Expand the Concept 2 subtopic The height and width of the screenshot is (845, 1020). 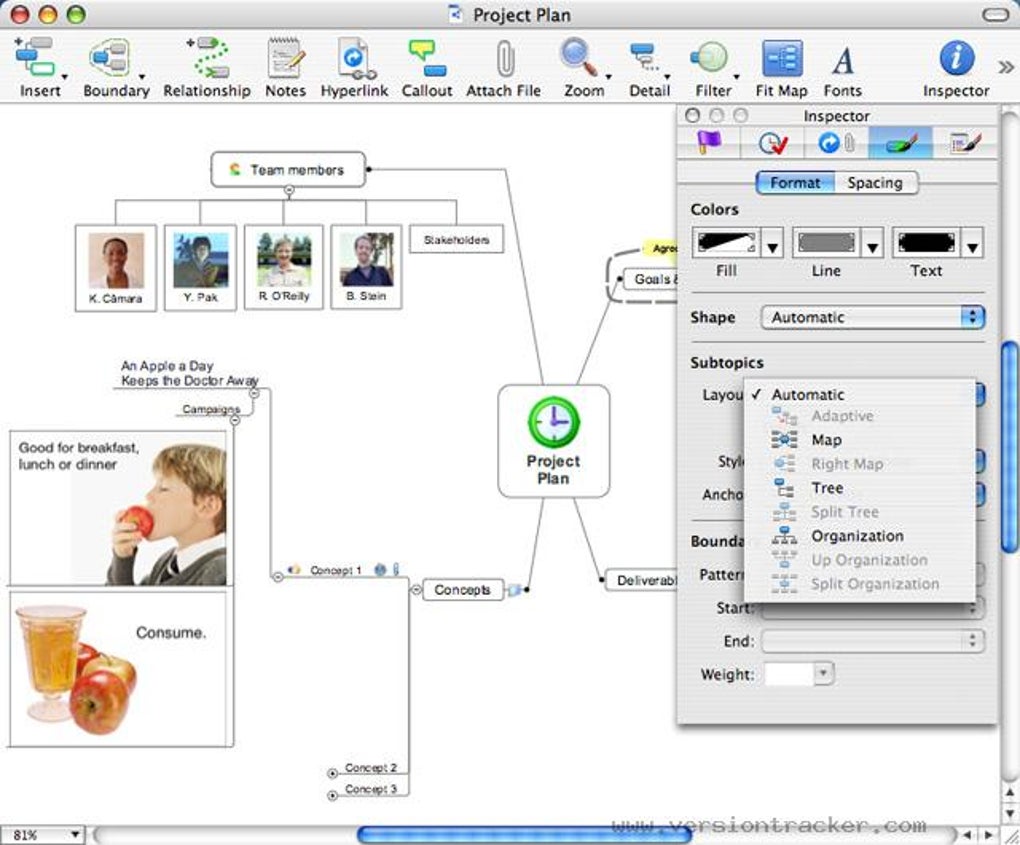[x=332, y=773]
